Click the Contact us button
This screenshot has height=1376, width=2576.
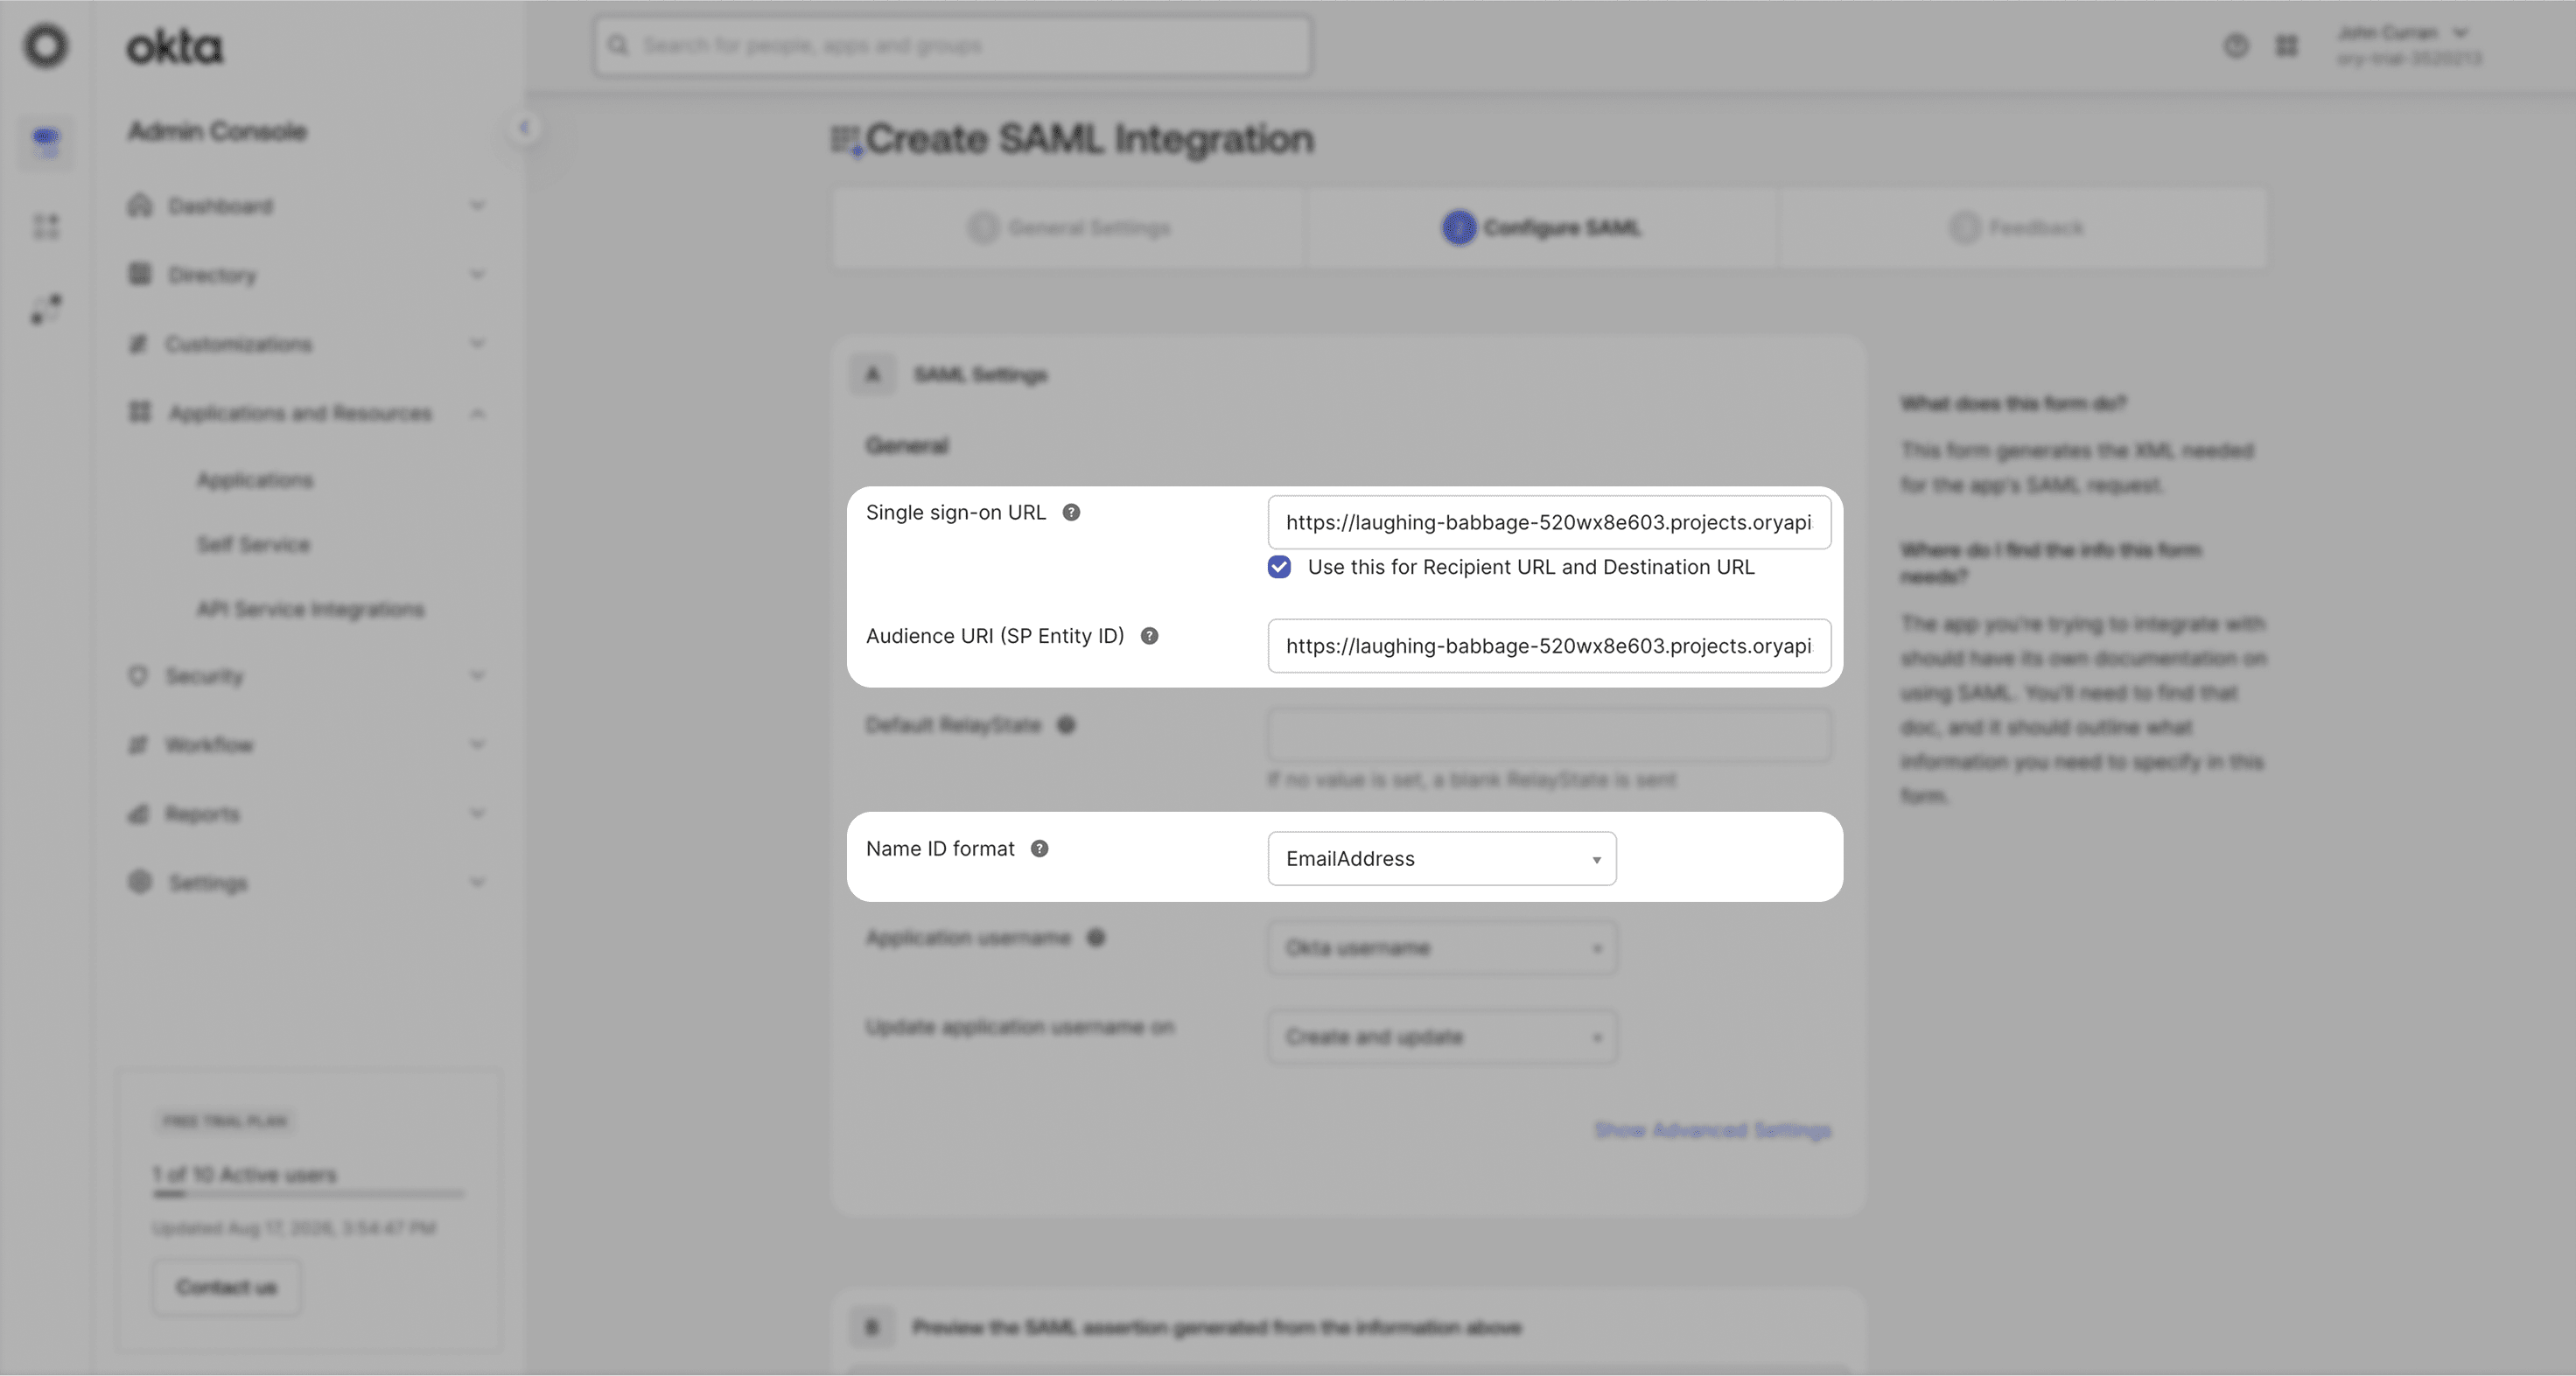pyautogui.click(x=226, y=1287)
